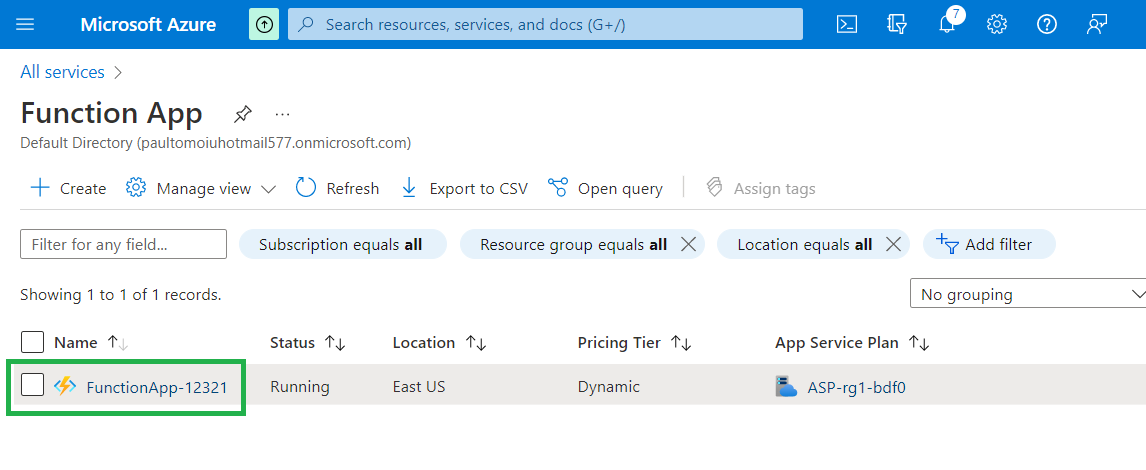The image size is (1146, 470).
Task: Export the list to CSV
Action: 464,189
